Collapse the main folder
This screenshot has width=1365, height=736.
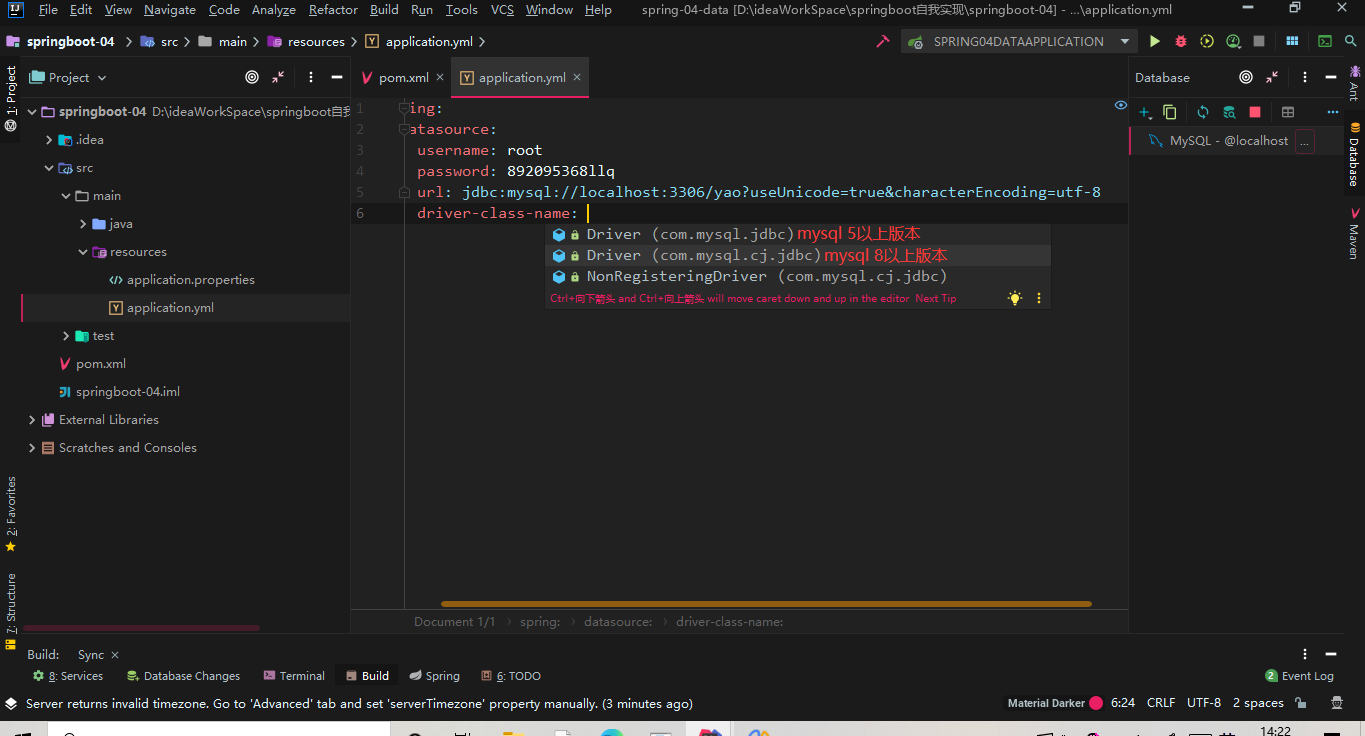pyautogui.click(x=66, y=196)
